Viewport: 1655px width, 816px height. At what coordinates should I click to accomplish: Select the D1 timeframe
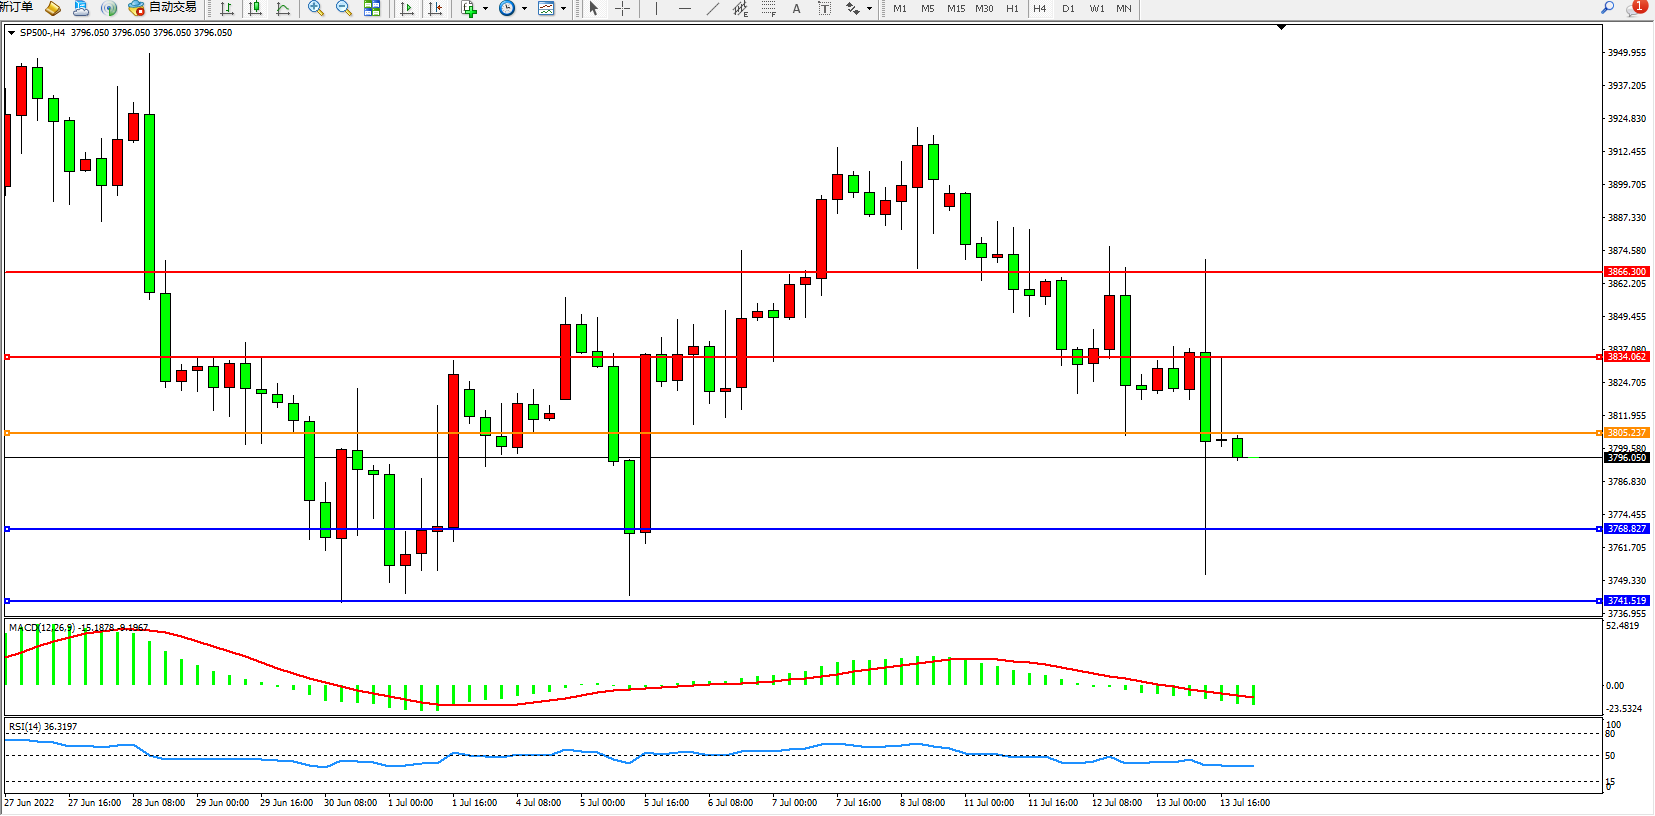1068,9
